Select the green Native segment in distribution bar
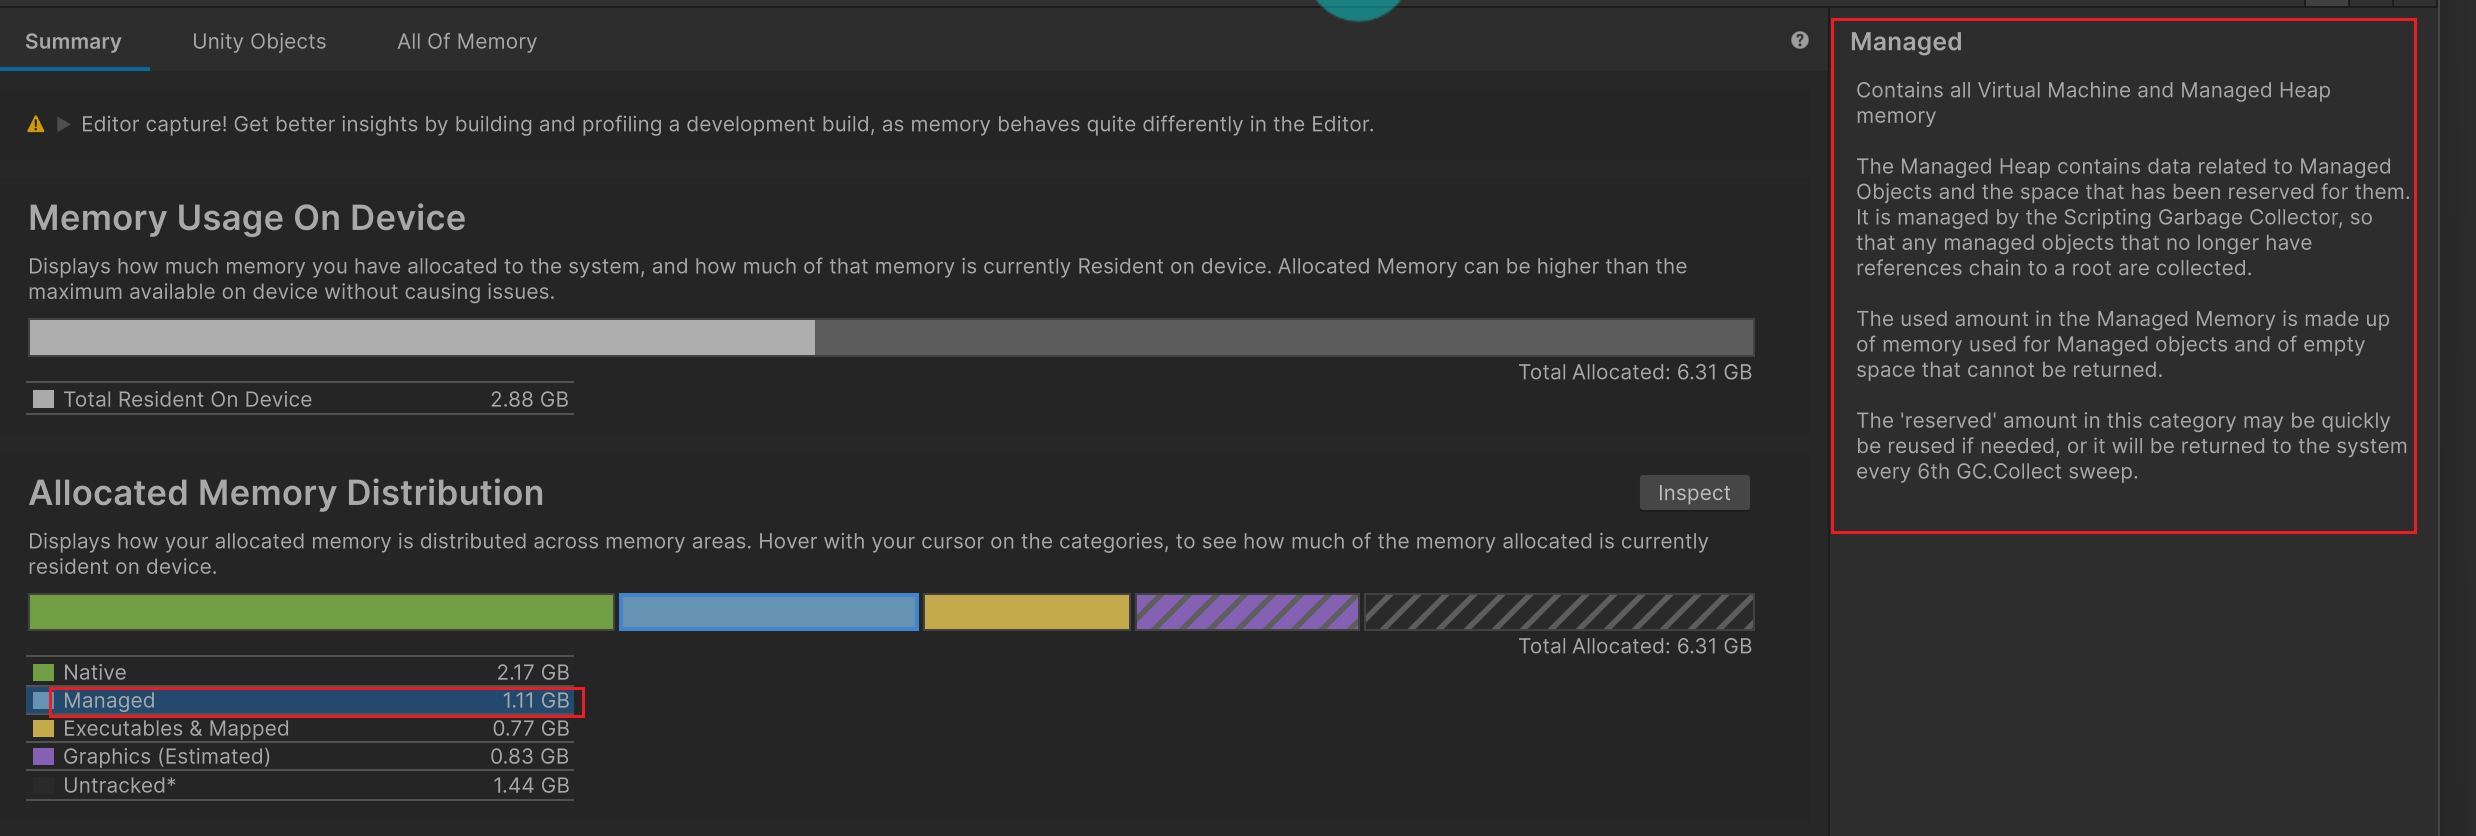2476x836 pixels. 321,612
